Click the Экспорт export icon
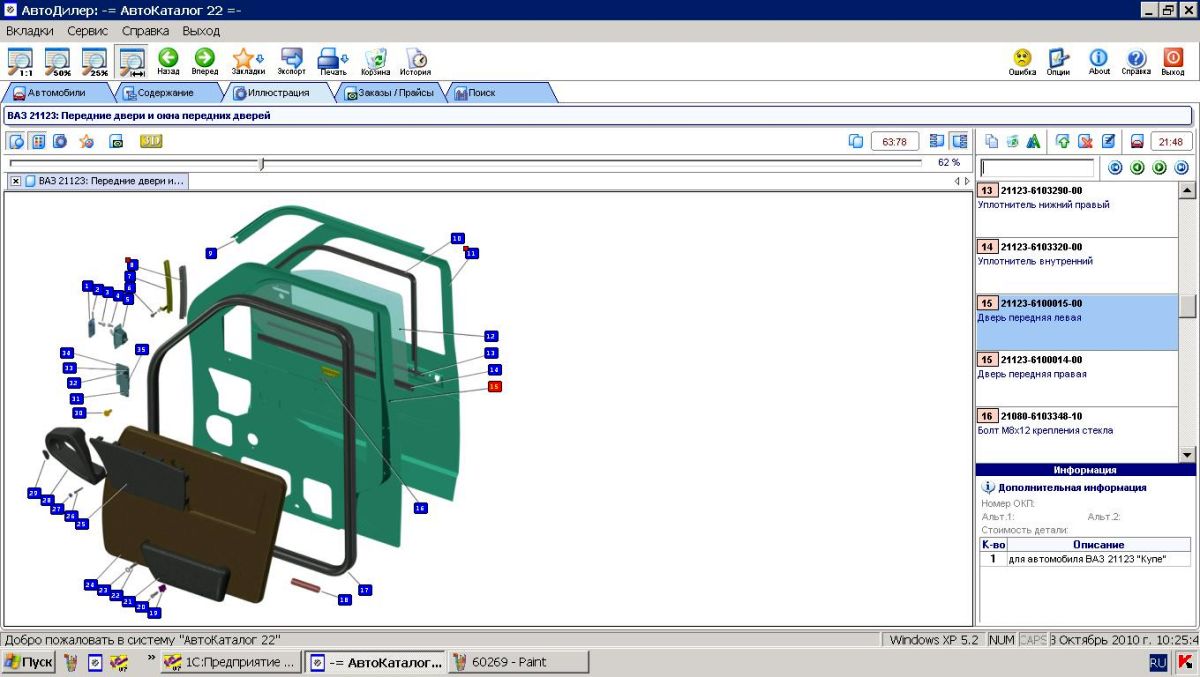This screenshot has height=677, width=1200. [x=292, y=62]
